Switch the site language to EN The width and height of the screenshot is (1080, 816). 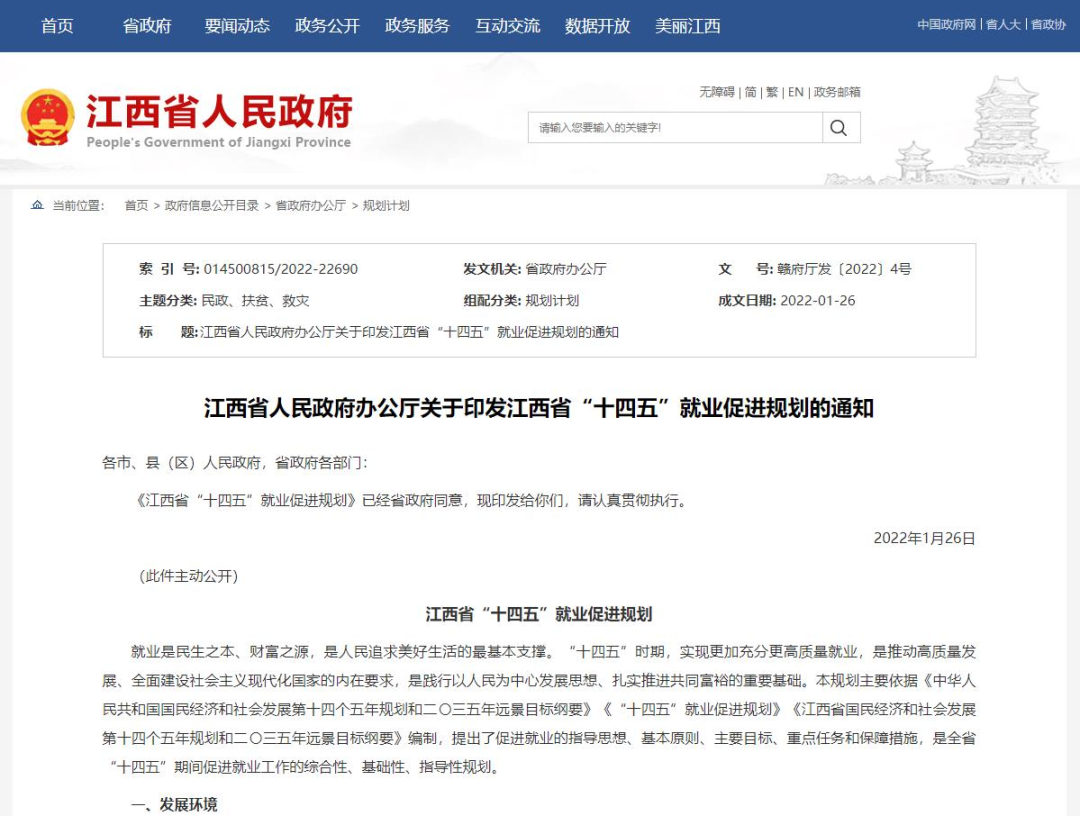[796, 92]
